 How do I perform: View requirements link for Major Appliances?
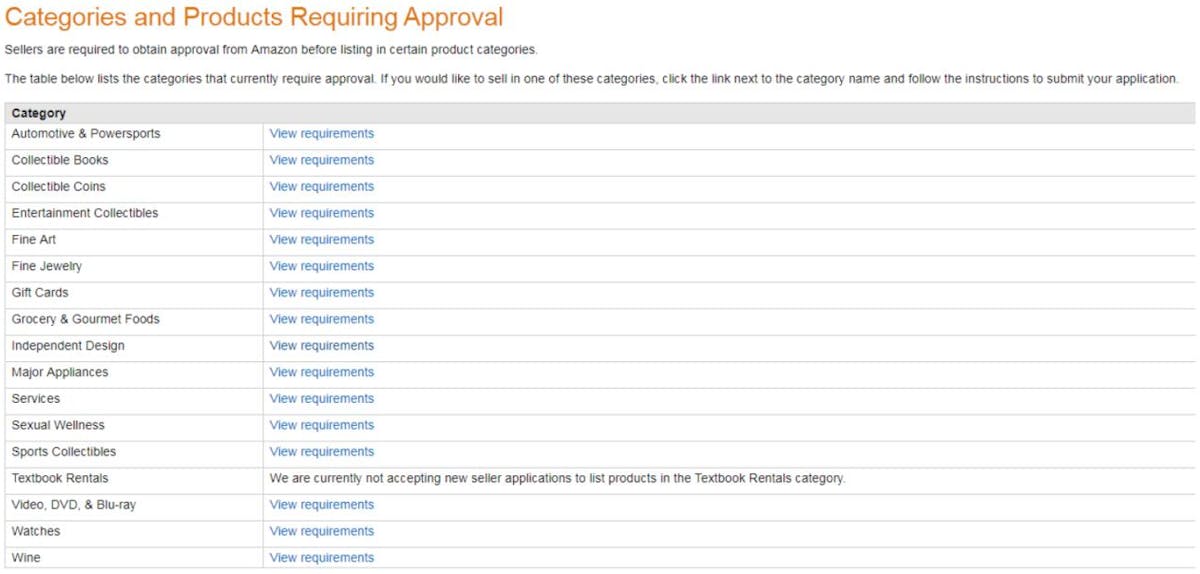(x=321, y=372)
